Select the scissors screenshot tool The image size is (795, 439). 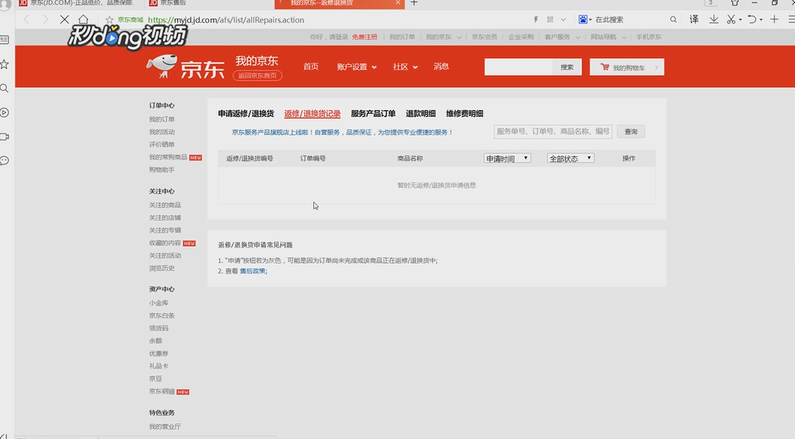pos(731,19)
